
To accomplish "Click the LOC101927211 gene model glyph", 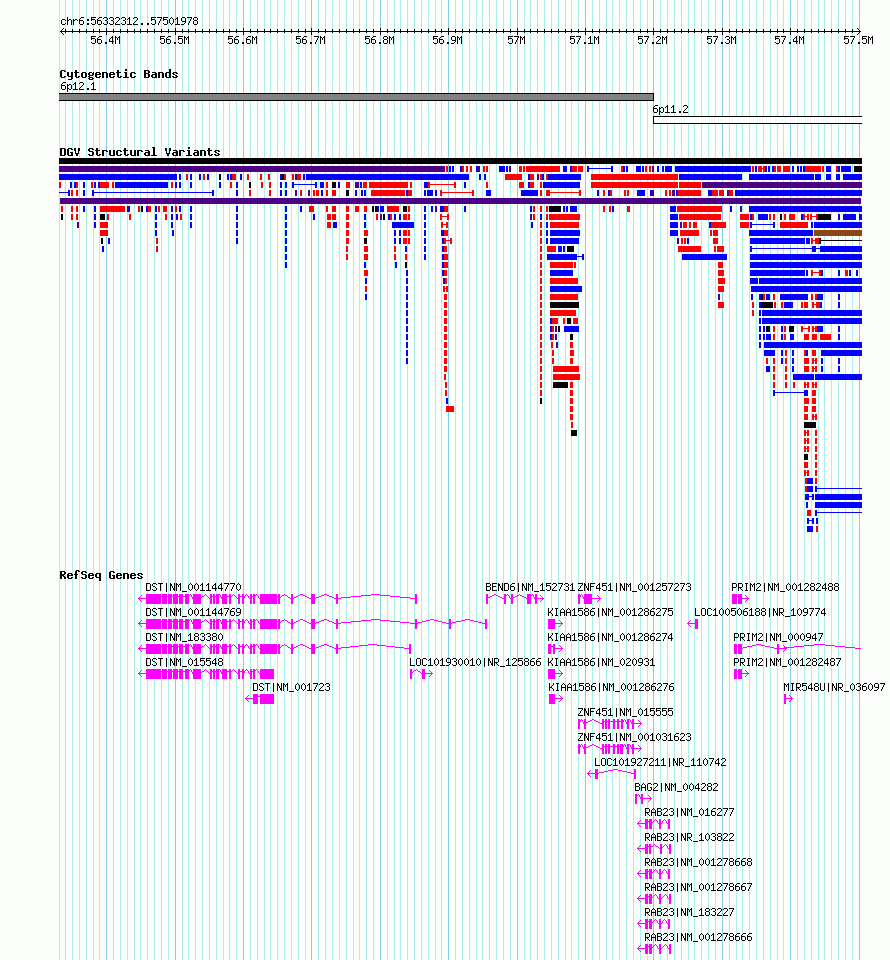I will pyautogui.click(x=611, y=774).
